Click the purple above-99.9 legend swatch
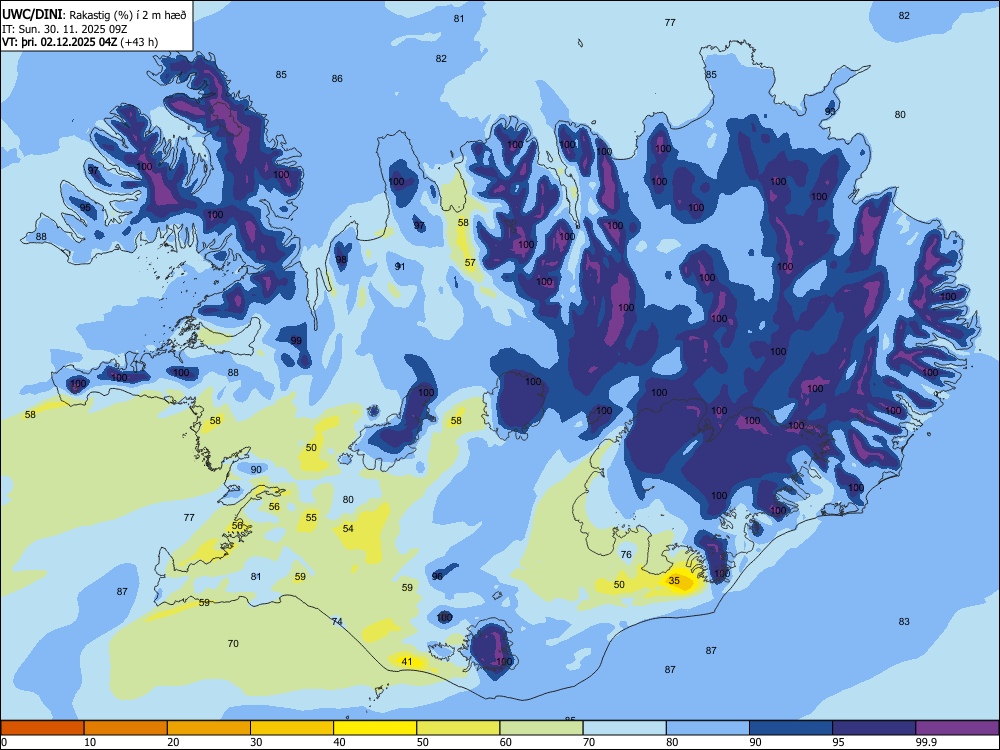Image resolution: width=1000 pixels, height=750 pixels. (x=957, y=728)
